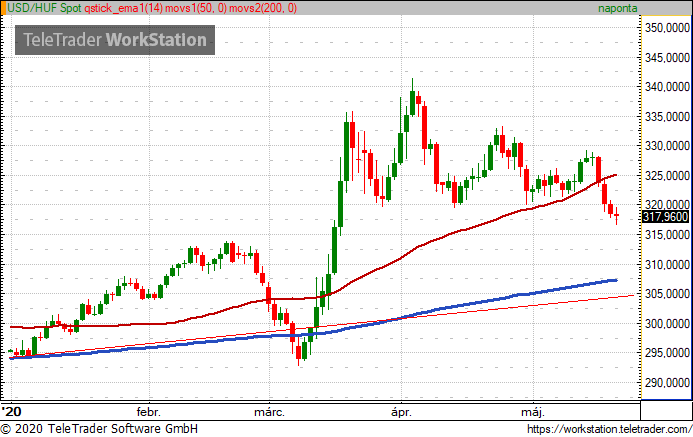Click the '20 year label on time axis
This screenshot has width=693, height=437.
11,412
